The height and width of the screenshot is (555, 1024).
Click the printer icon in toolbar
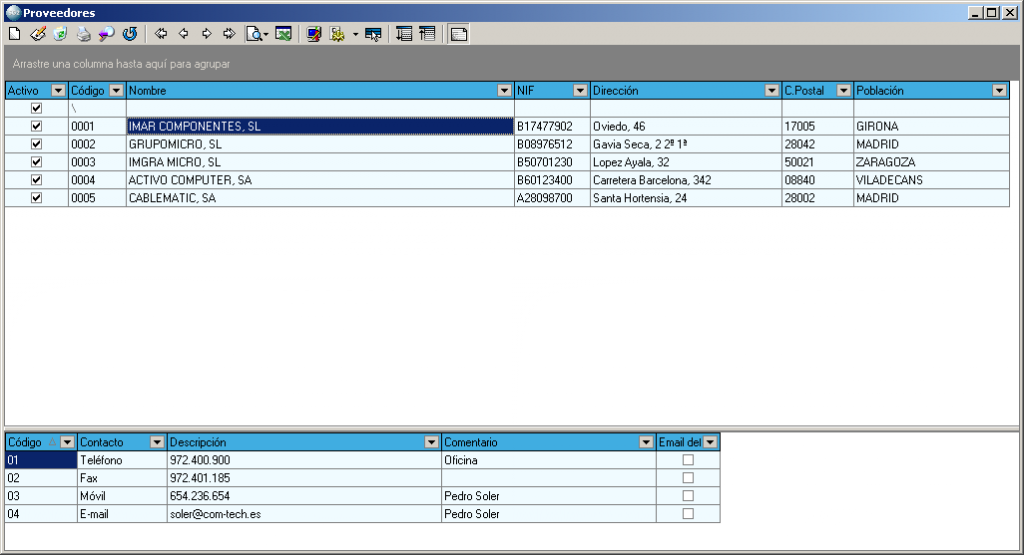click(x=84, y=34)
